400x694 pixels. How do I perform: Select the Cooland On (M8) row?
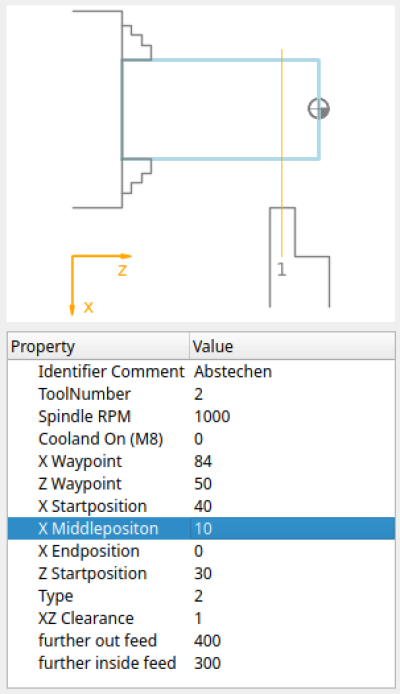tap(201, 439)
